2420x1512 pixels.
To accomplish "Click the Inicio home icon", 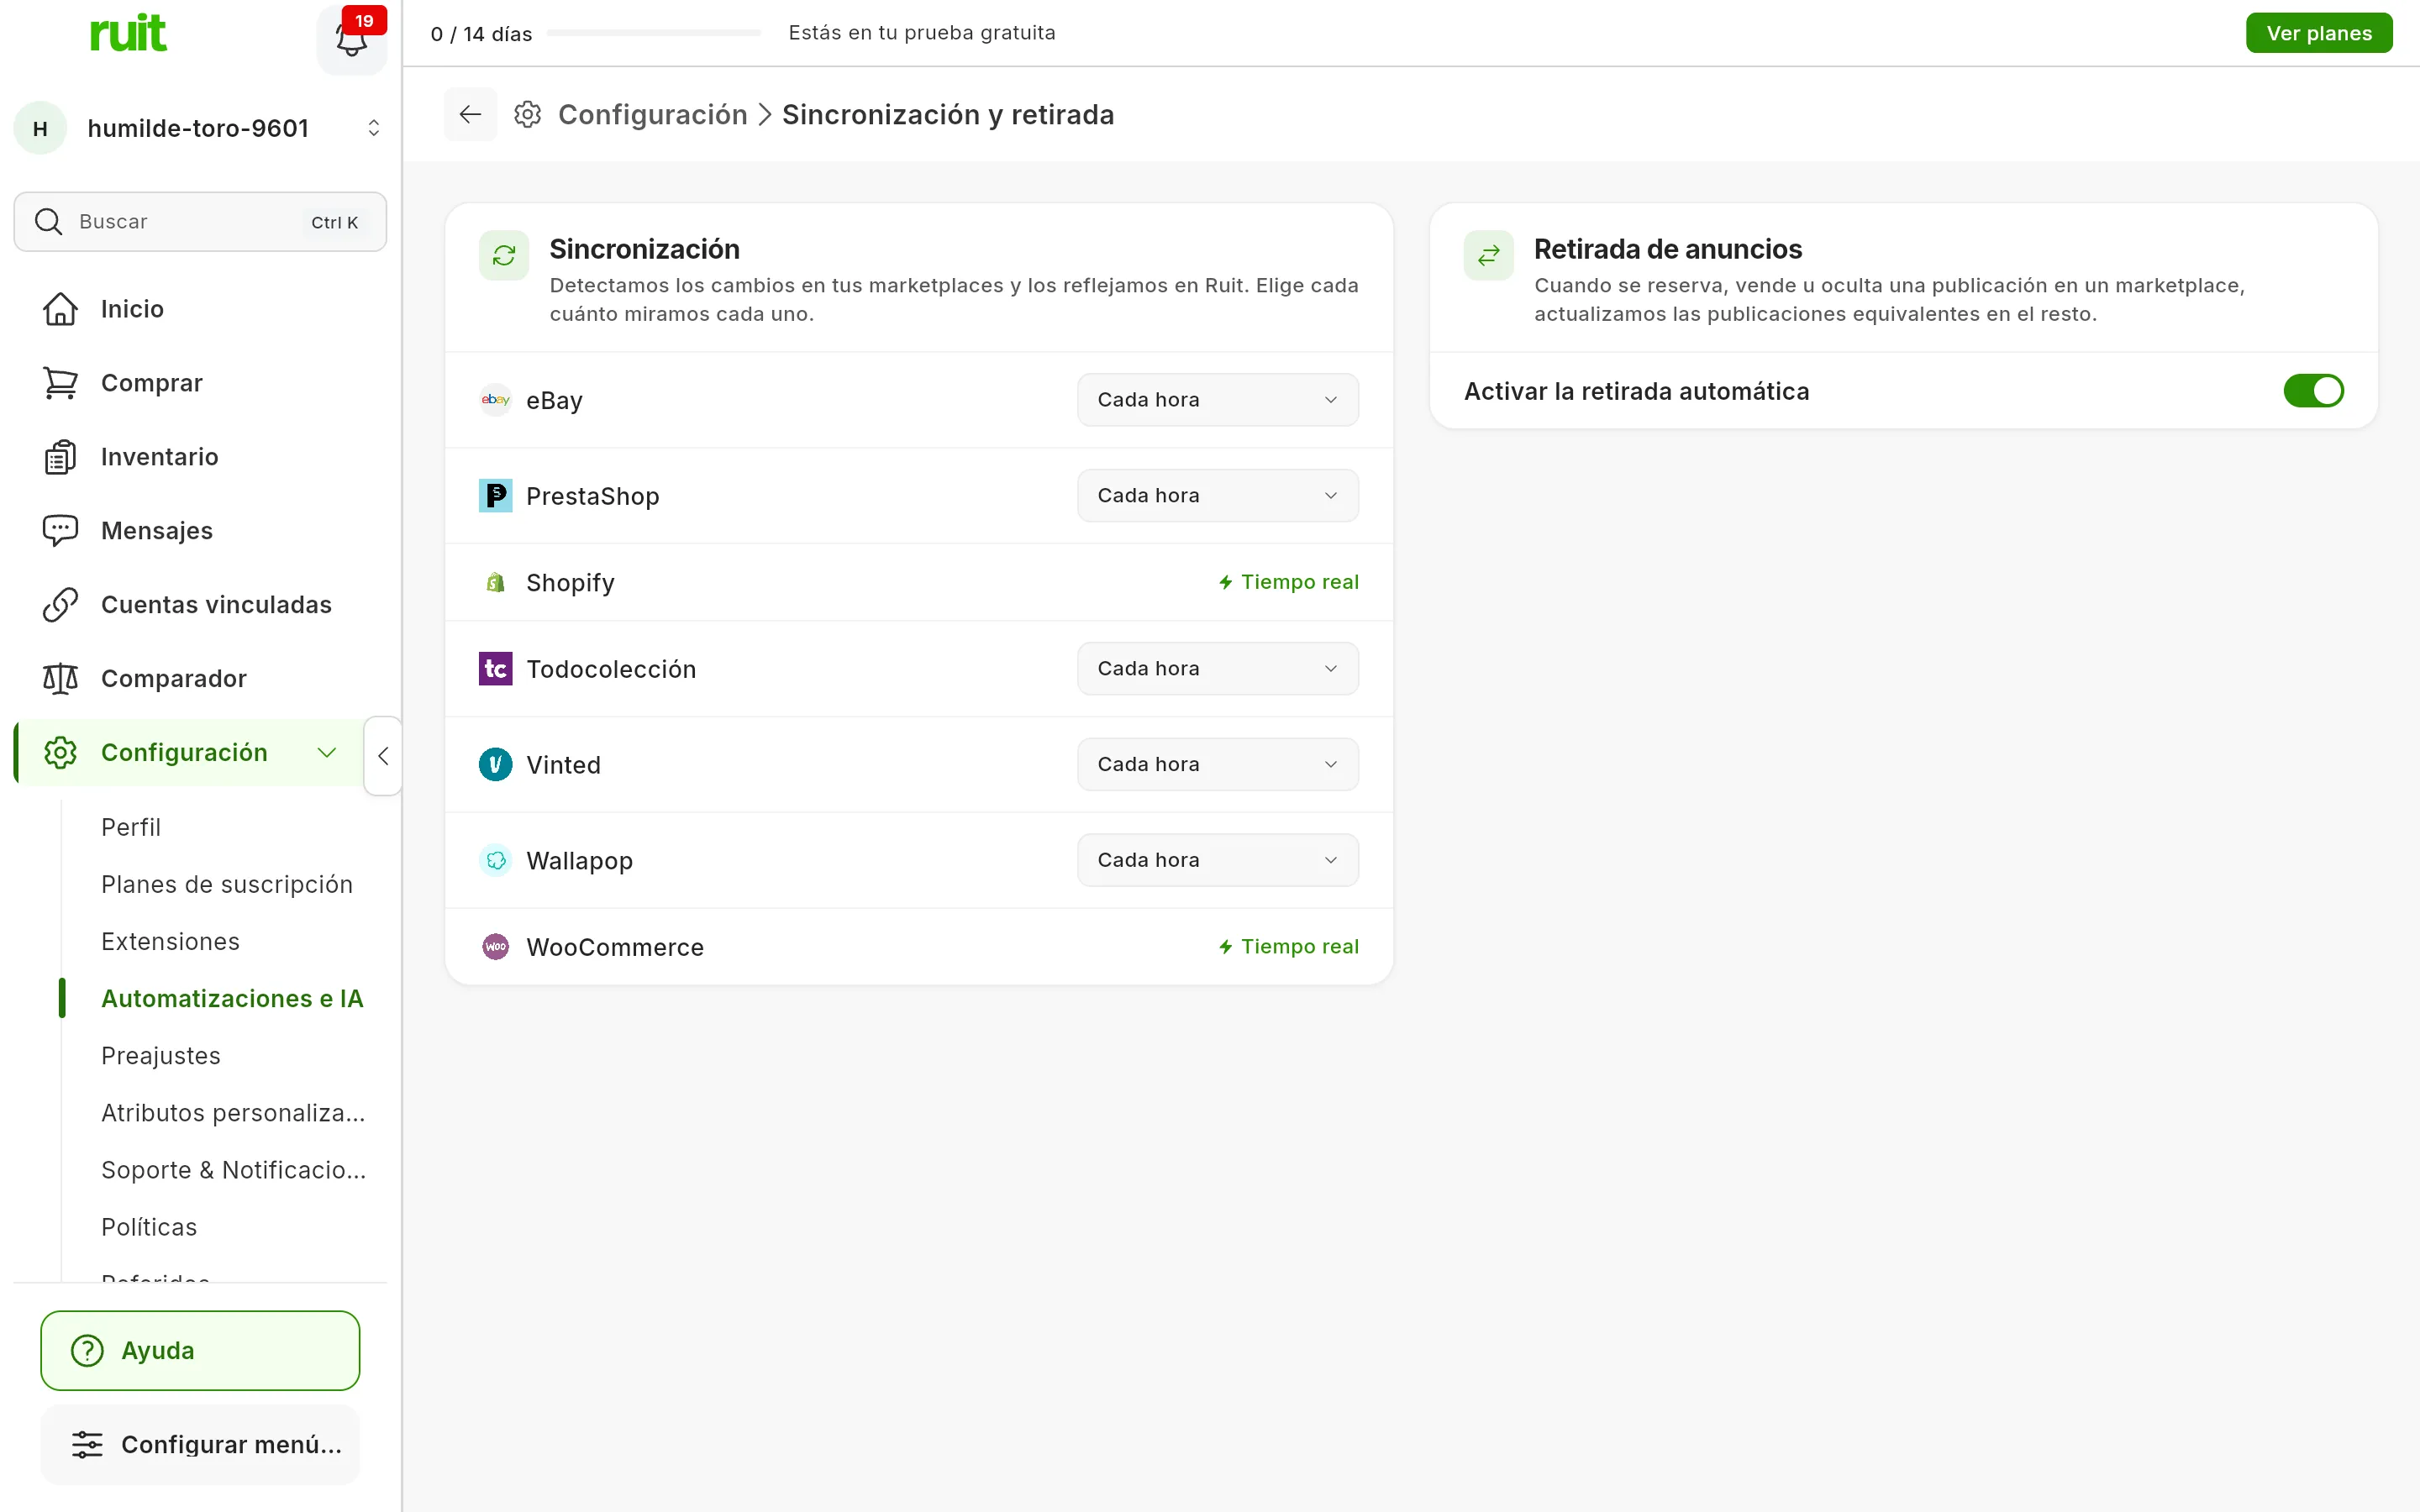I will (x=60, y=309).
